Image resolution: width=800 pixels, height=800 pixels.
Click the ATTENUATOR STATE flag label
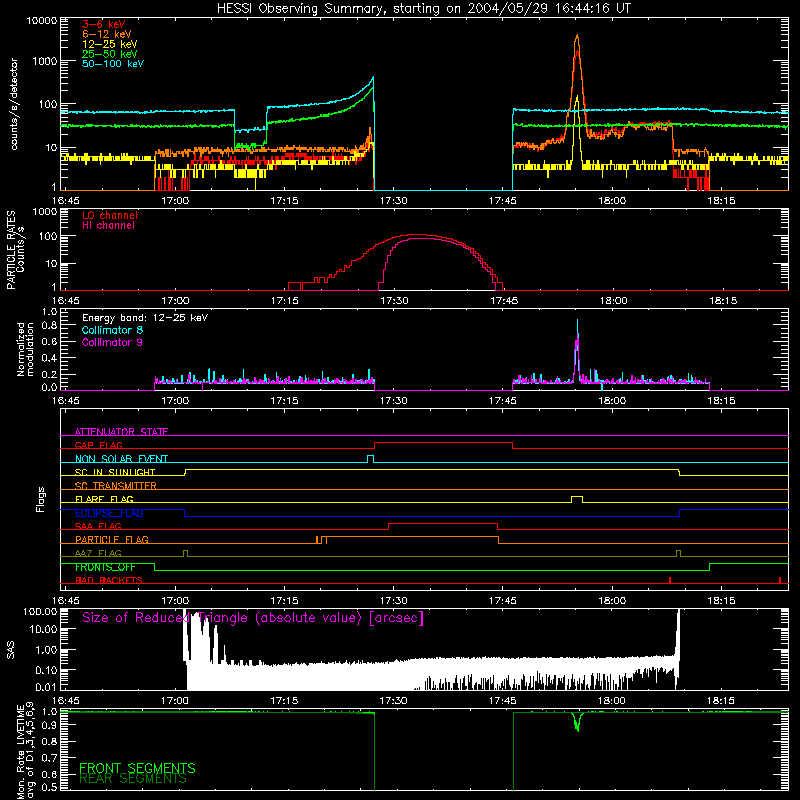121,432
